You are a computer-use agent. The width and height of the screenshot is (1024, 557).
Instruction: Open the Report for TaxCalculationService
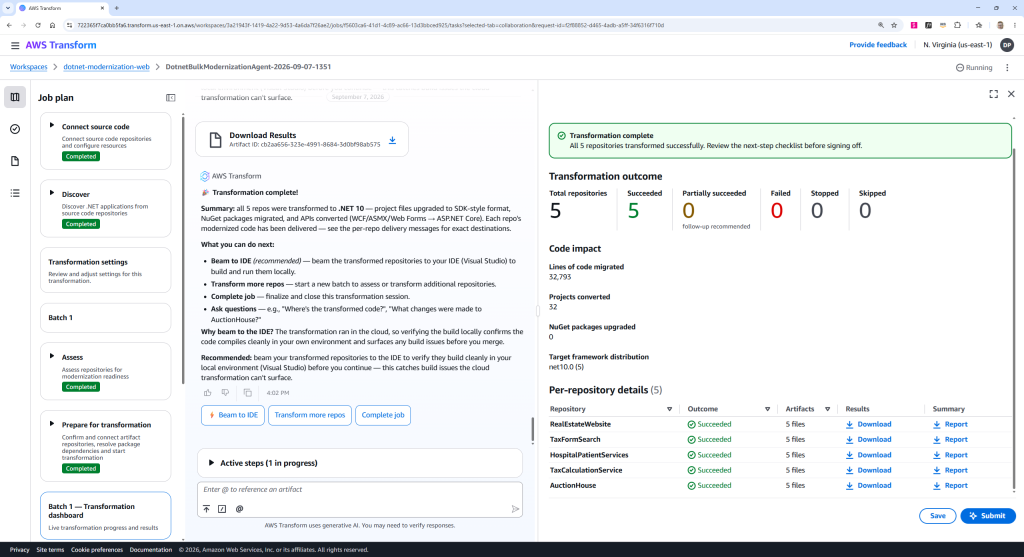click(950, 471)
